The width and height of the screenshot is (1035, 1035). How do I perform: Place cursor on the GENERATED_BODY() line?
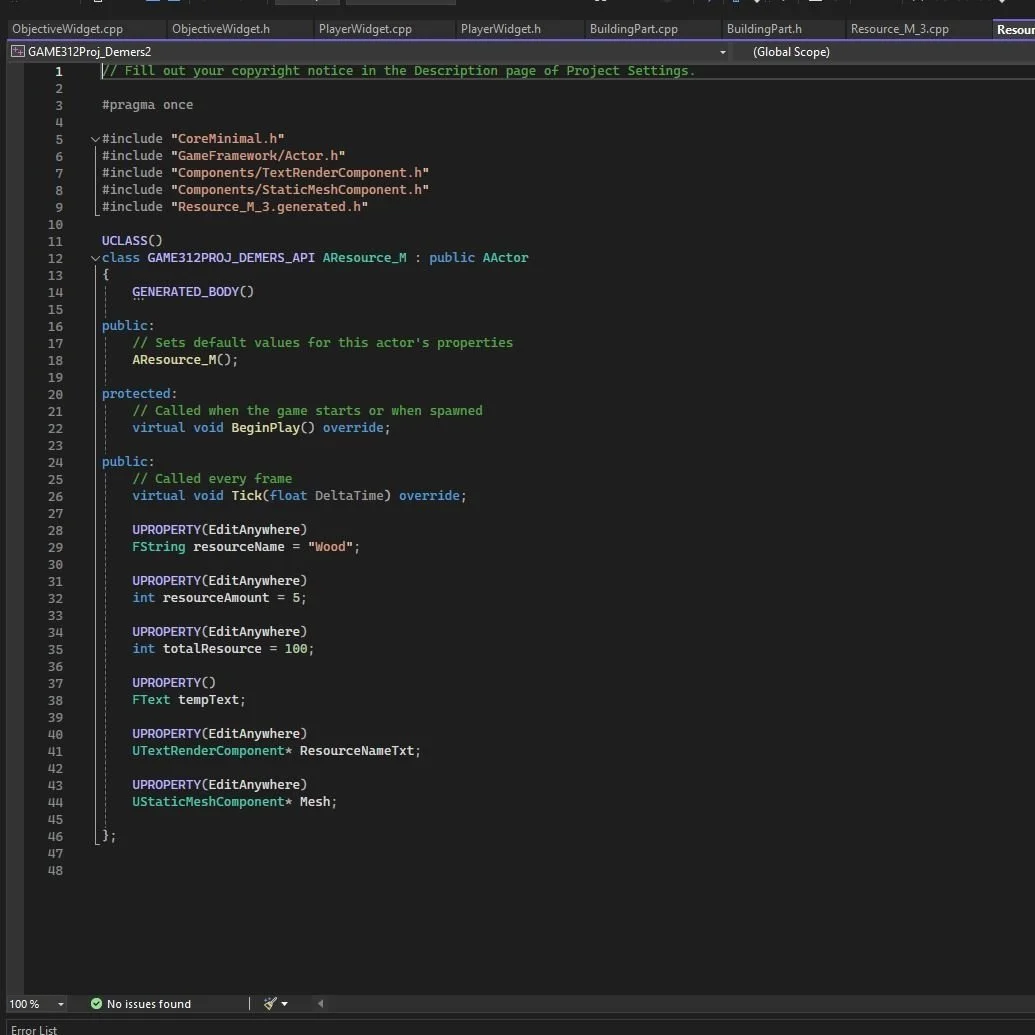pyautogui.click(x=193, y=292)
